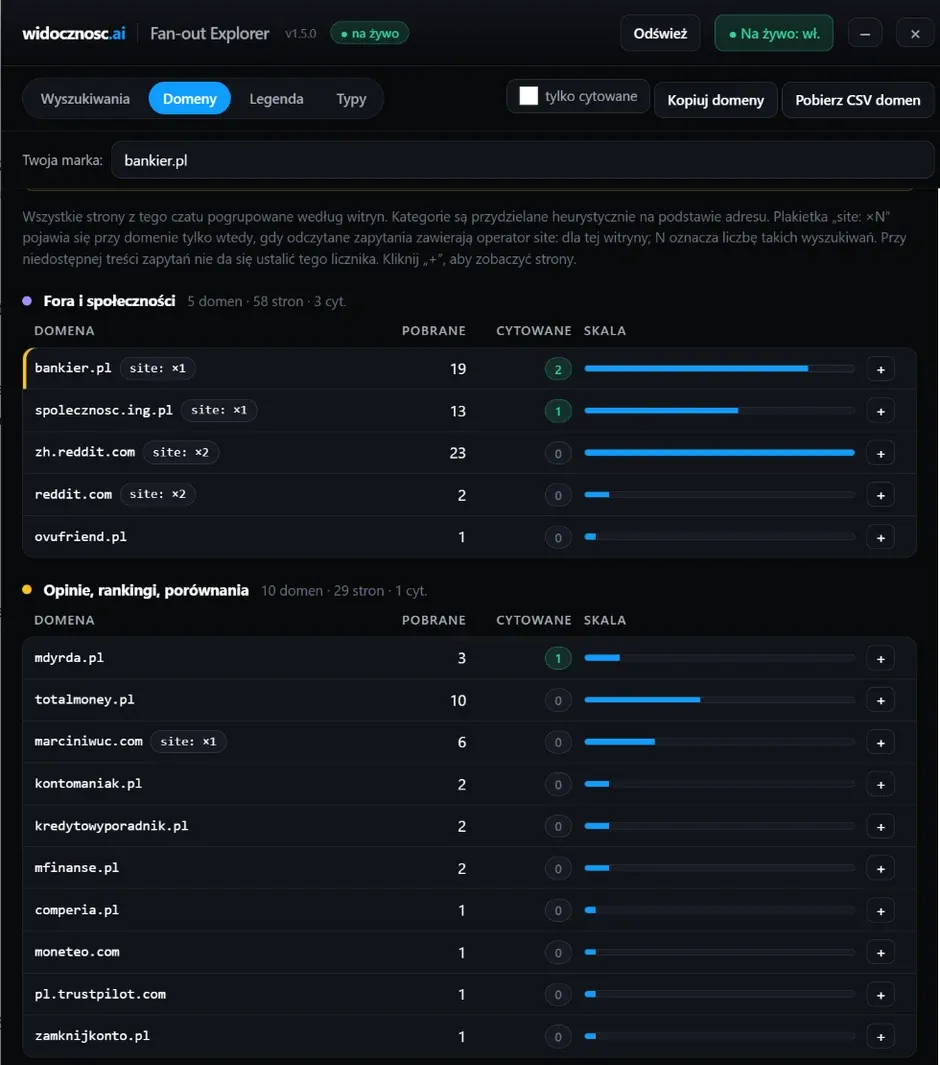Image resolution: width=940 pixels, height=1065 pixels.
Task: Click the mdyrda.pl domain name
Action: click(x=69, y=657)
